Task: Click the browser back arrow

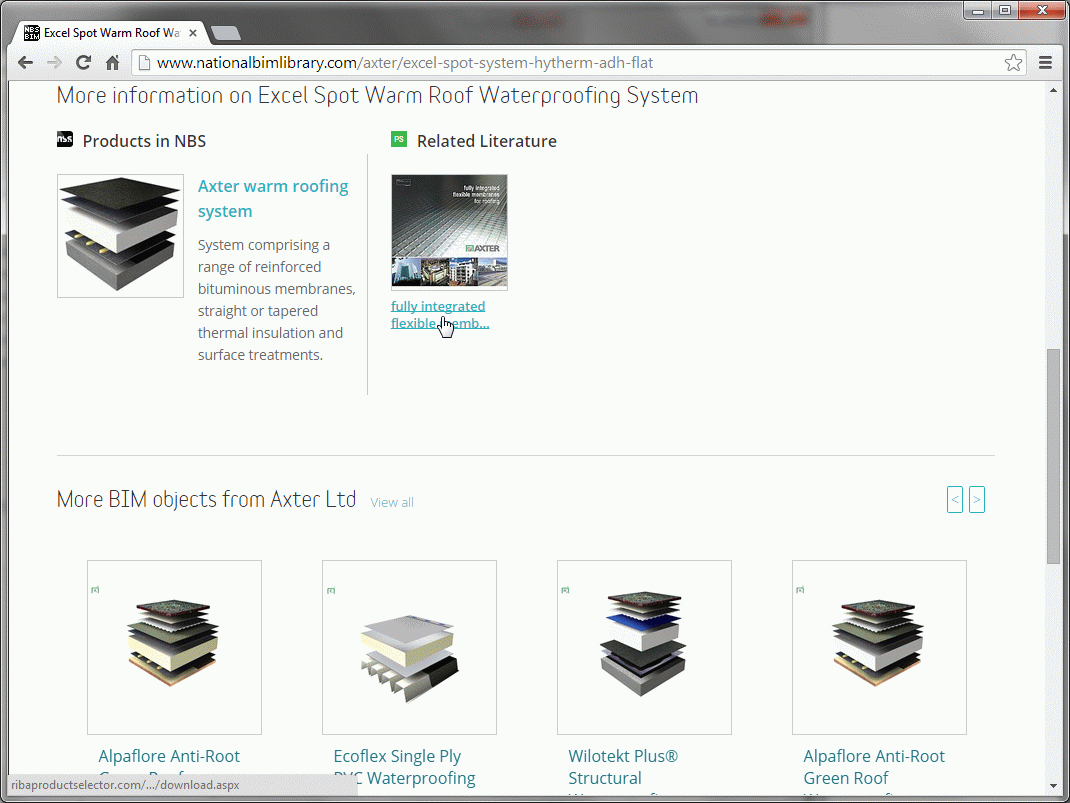Action: pos(25,63)
